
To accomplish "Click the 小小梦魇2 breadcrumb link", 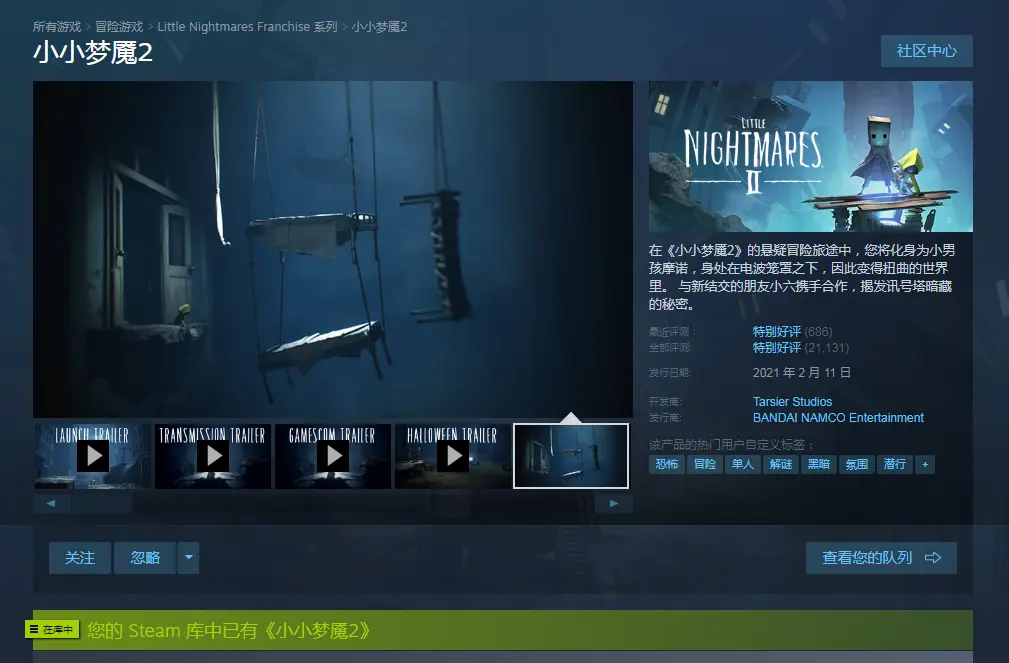I will click(379, 26).
